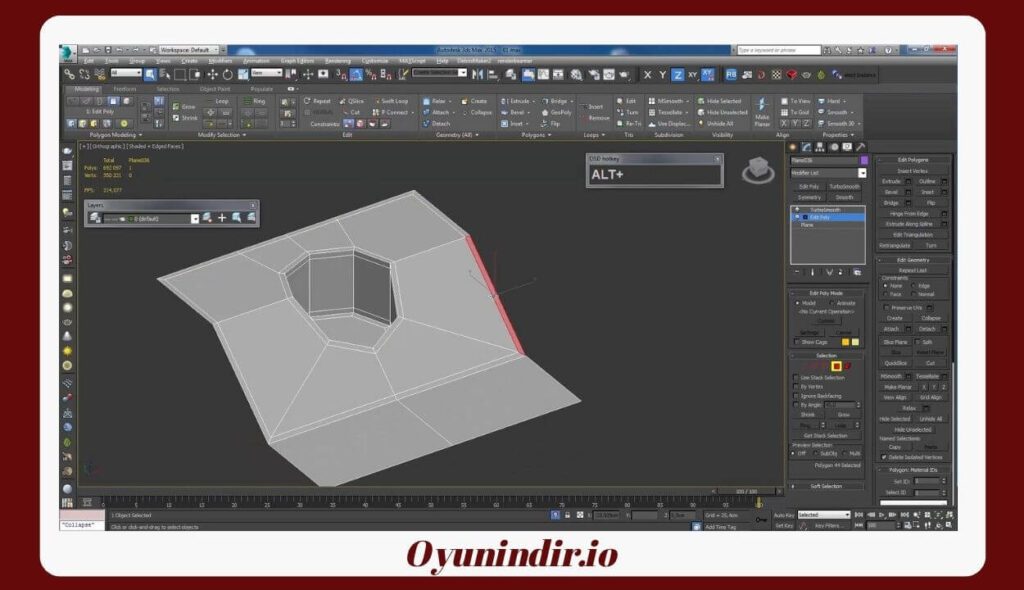Click Make Planar icon in ribbon
This screenshot has height=590, width=1024.
762,112
